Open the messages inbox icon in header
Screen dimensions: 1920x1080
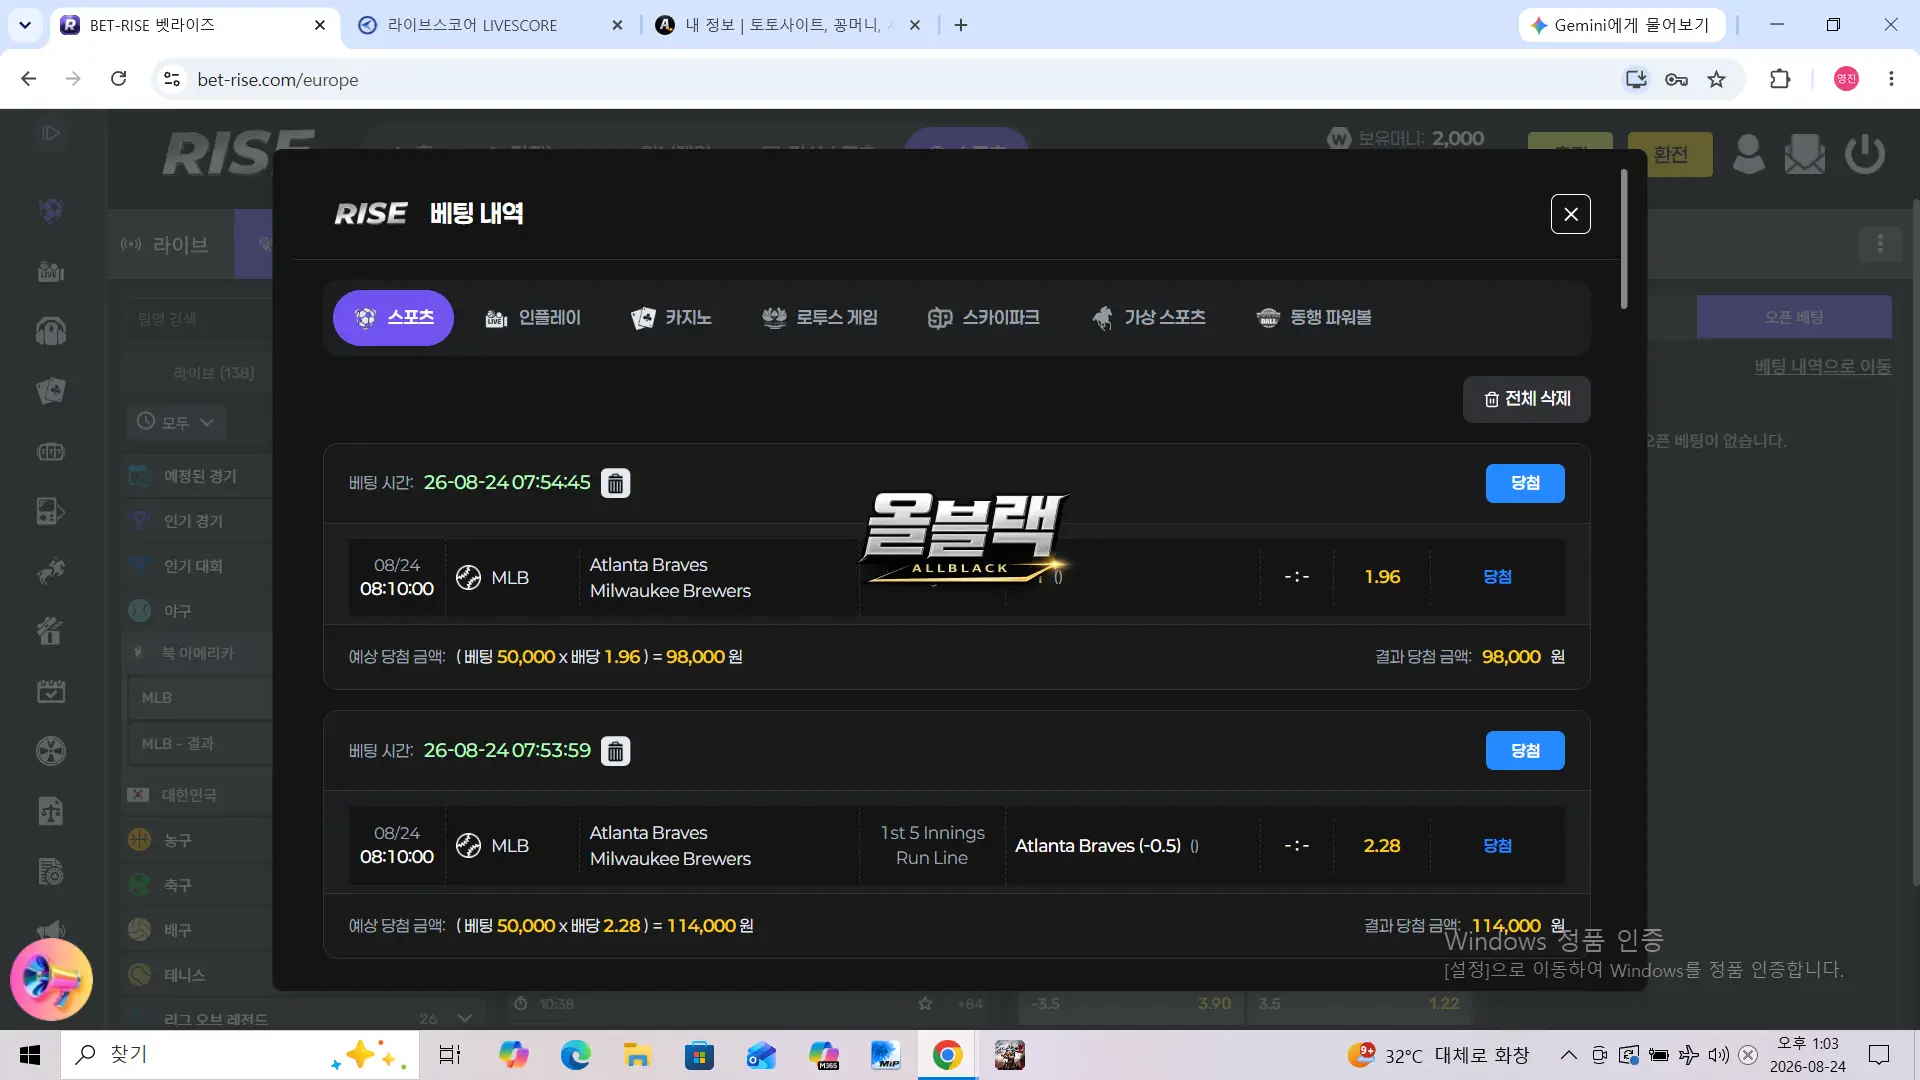coord(1805,155)
